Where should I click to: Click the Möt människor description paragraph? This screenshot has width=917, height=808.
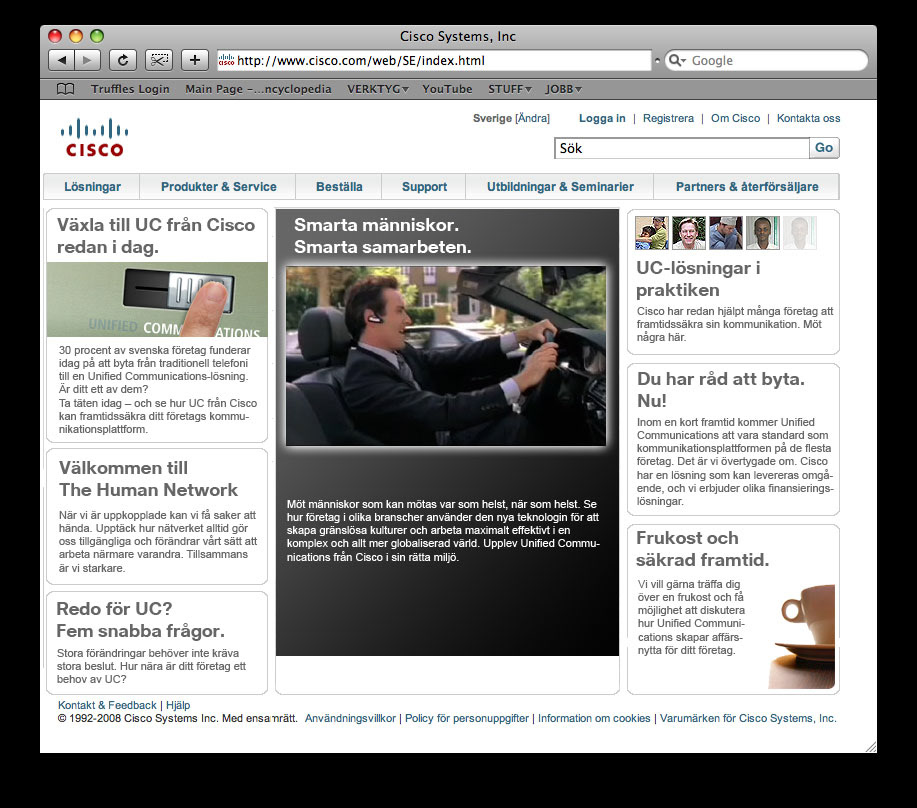tap(443, 530)
